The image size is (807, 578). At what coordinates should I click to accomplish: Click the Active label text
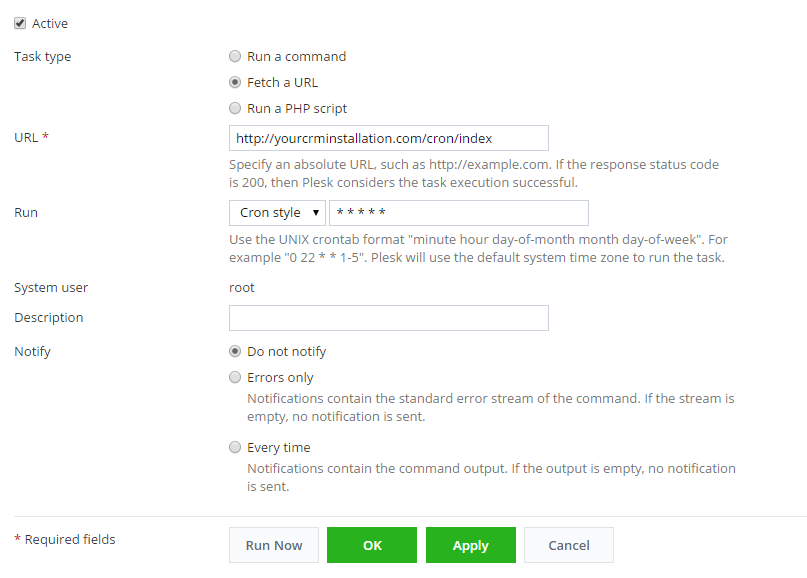coord(50,23)
